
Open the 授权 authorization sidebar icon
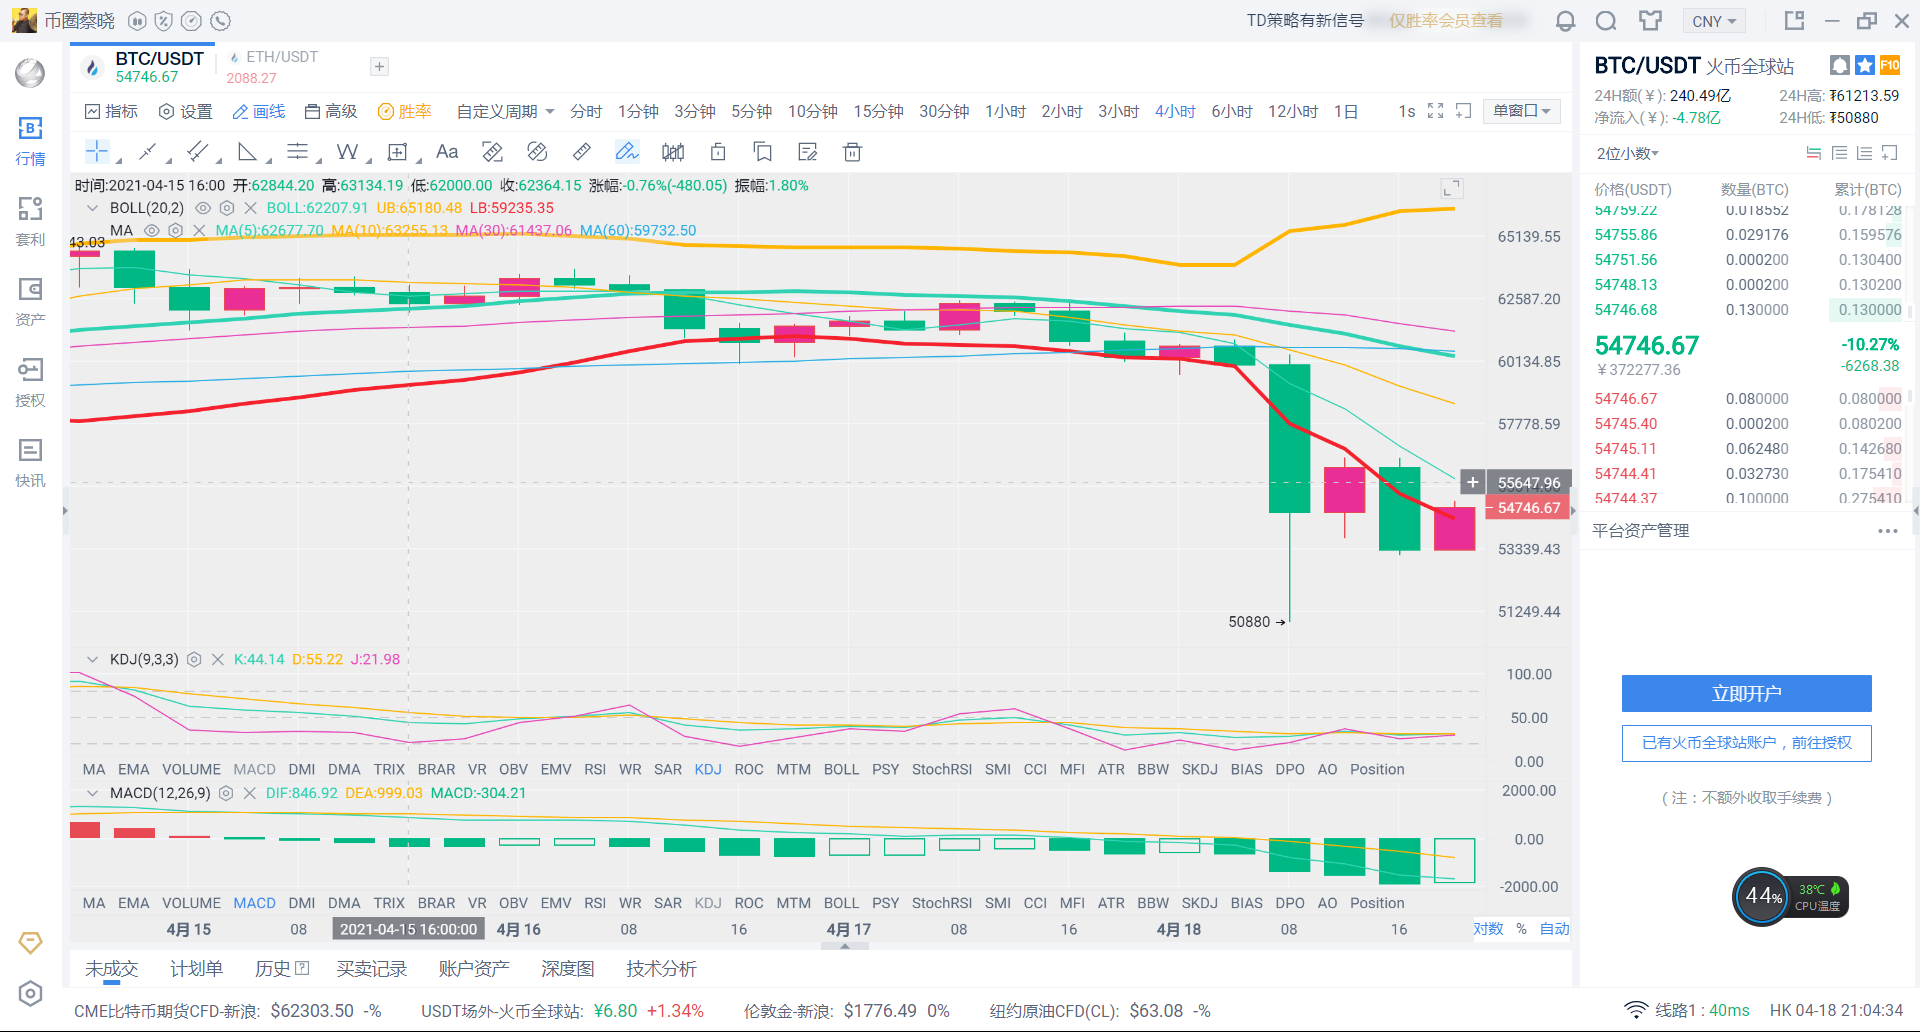tap(30, 382)
